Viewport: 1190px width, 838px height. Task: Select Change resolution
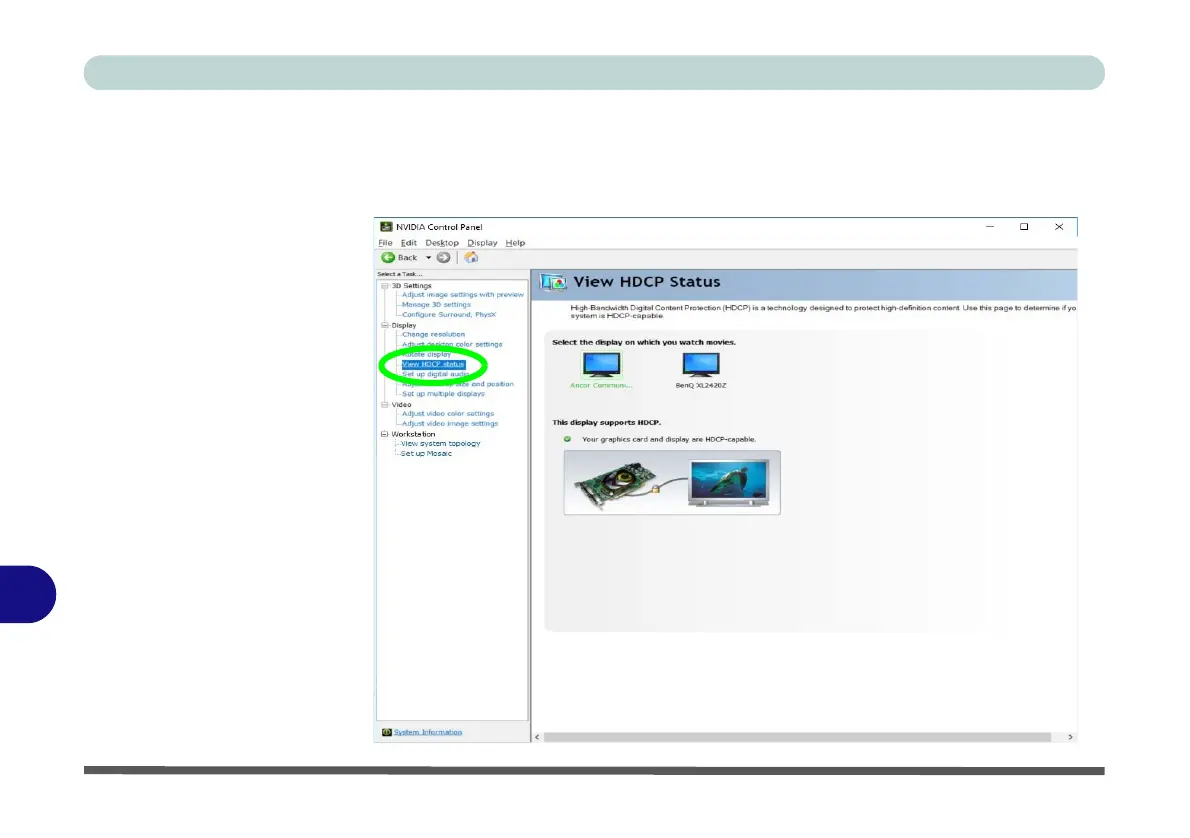433,334
